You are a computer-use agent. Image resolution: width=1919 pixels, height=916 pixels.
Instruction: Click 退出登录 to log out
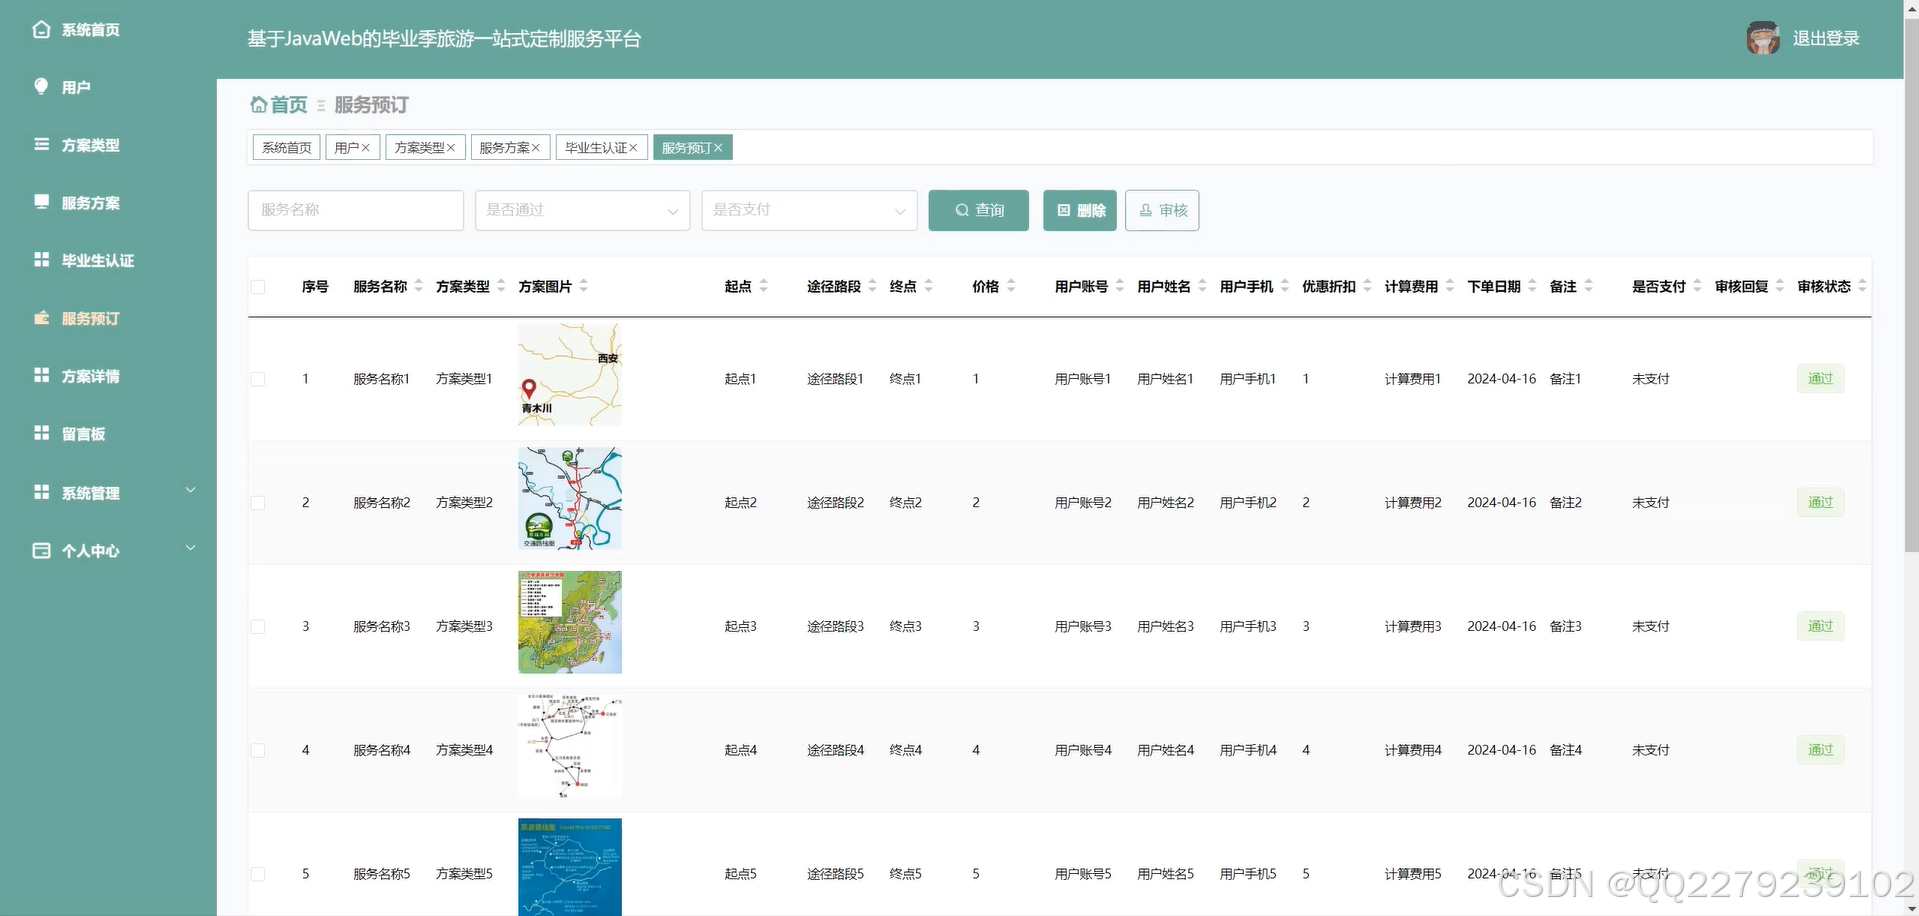1824,38
